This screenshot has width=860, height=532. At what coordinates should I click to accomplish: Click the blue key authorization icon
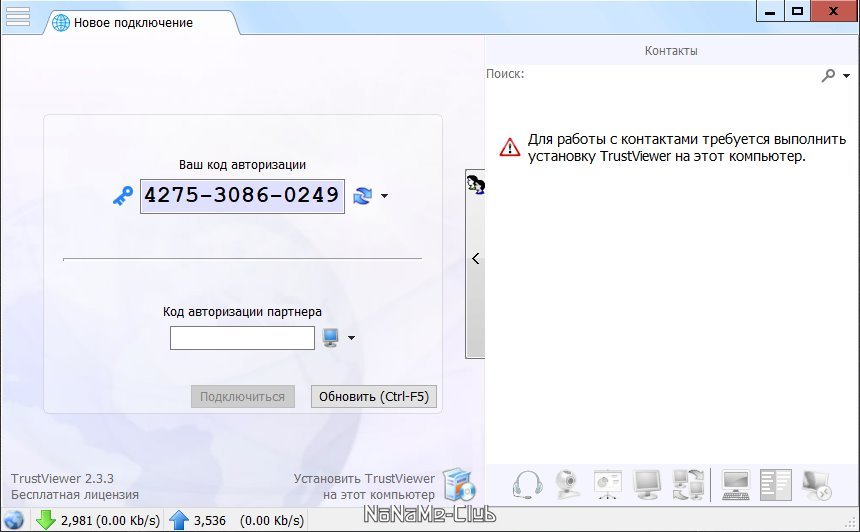coord(123,196)
